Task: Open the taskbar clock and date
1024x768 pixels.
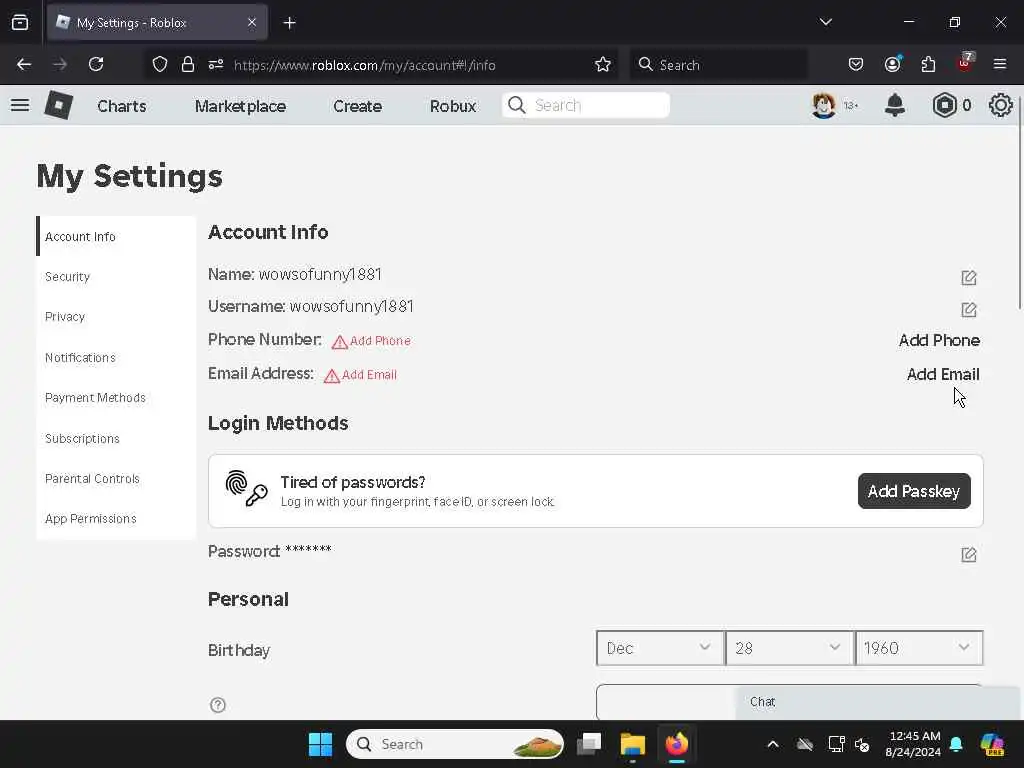Action: [x=914, y=744]
